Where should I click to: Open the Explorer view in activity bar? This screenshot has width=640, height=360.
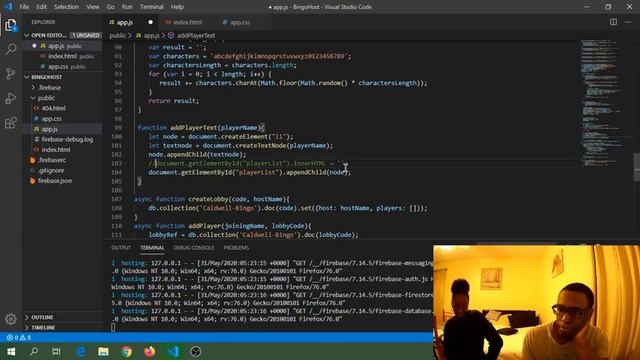pyautogui.click(x=11, y=25)
